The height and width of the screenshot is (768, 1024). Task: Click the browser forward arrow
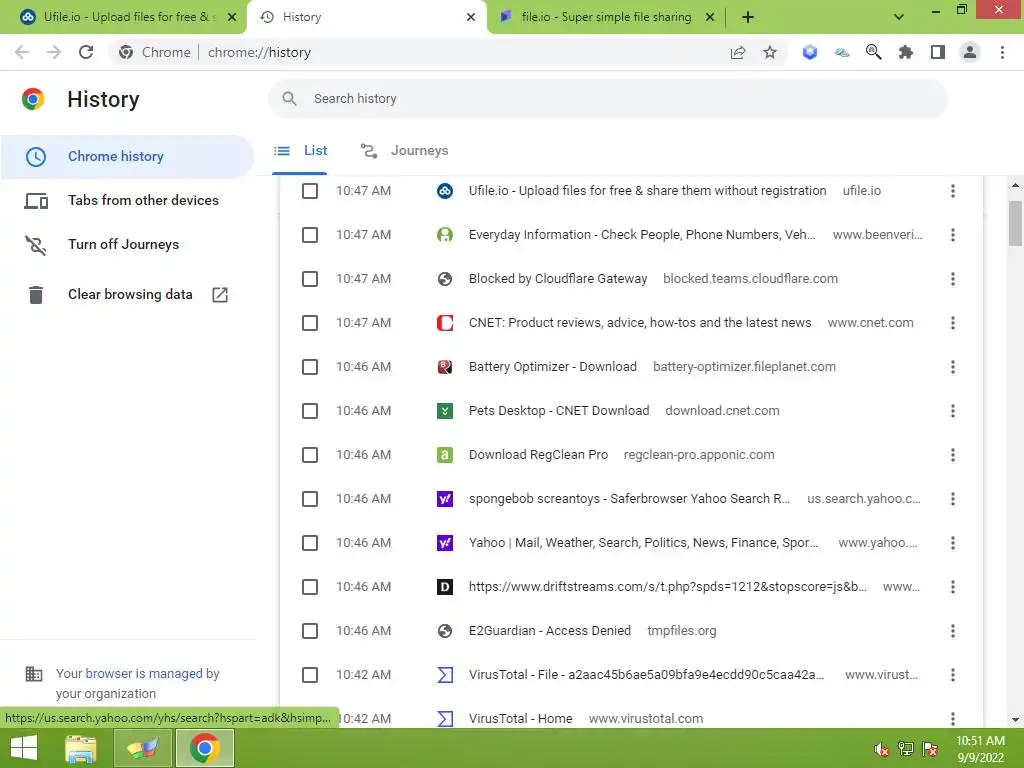54,52
